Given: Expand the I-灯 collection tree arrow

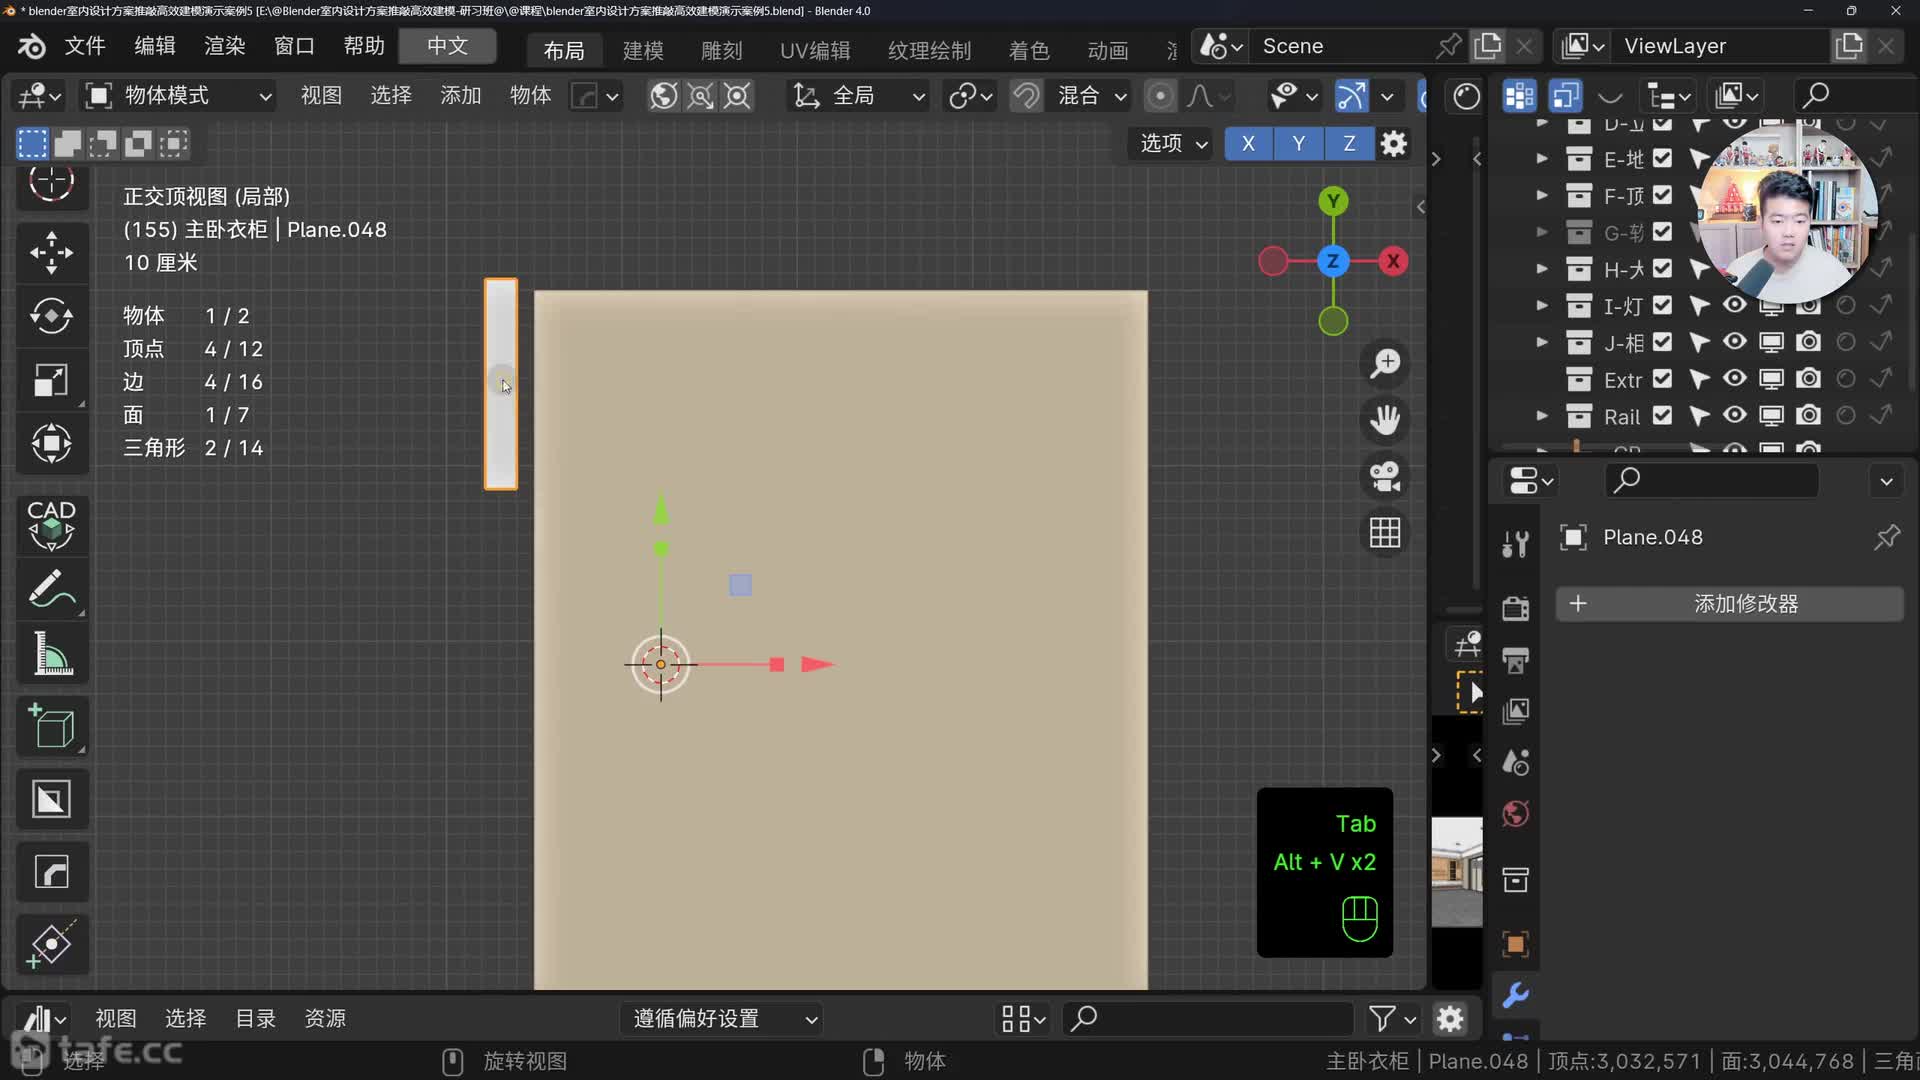Looking at the screenshot, I should click(x=1542, y=305).
